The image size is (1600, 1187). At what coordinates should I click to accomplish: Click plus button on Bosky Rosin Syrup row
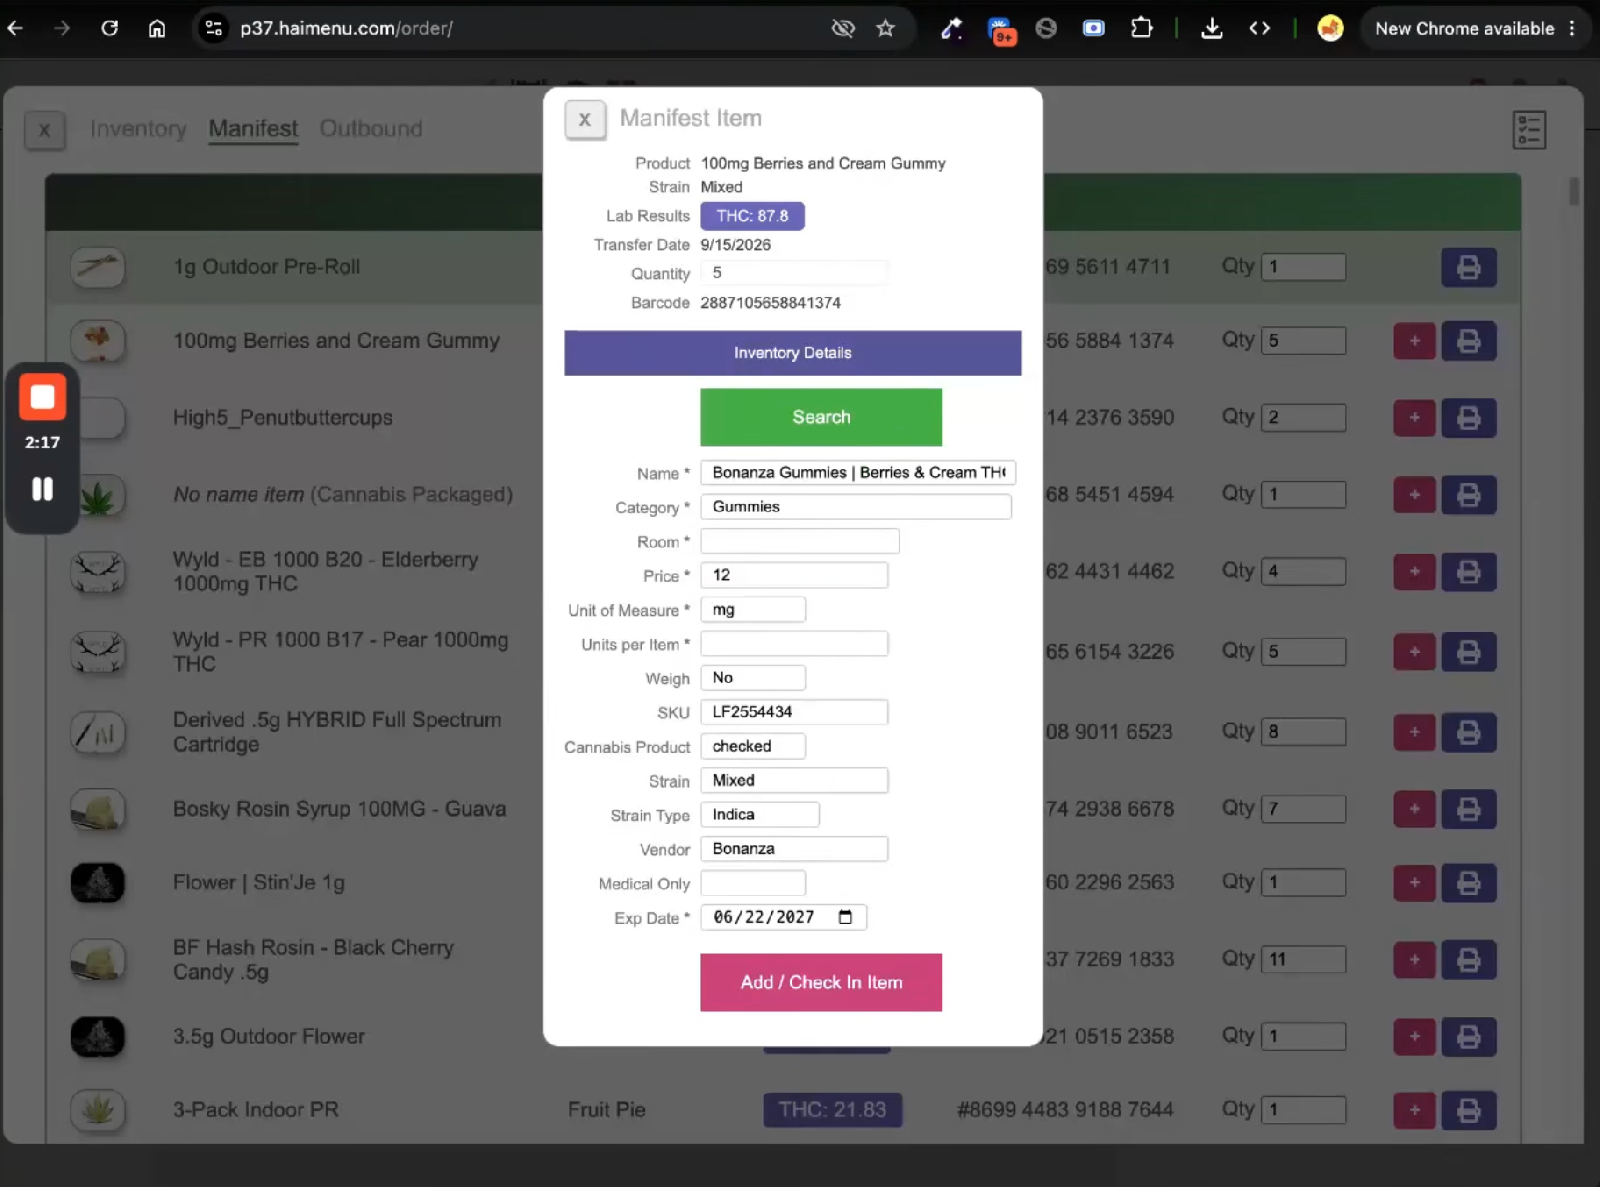point(1414,809)
